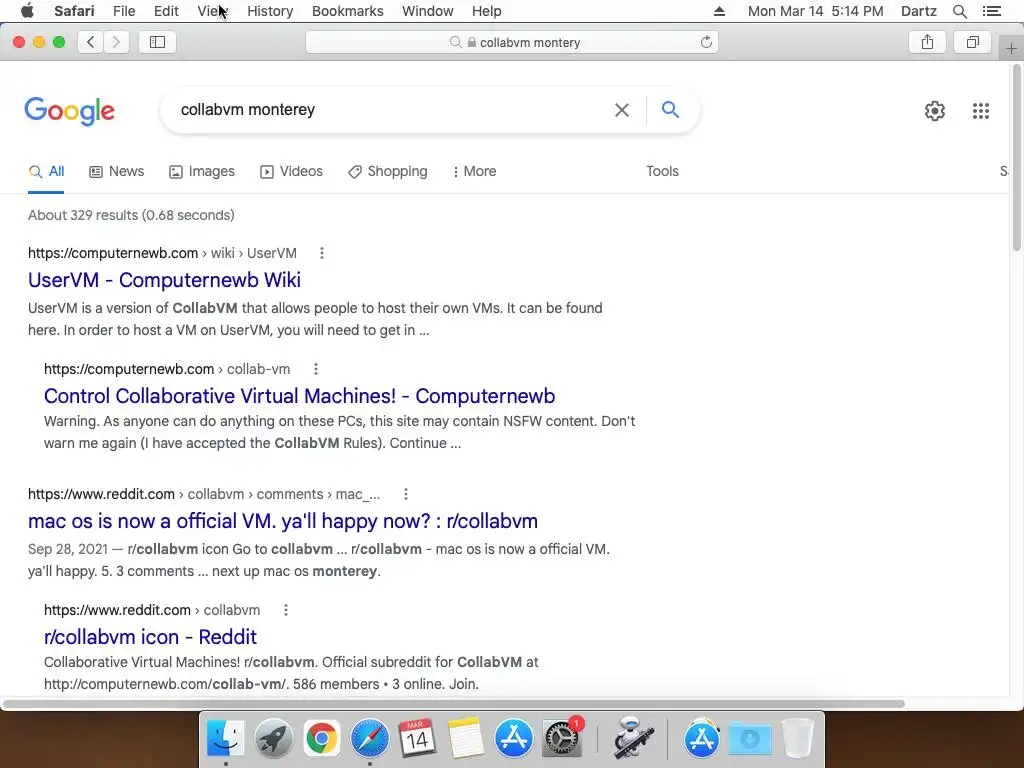Switch to the News results tab
This screenshot has width=1024, height=768.
coord(116,171)
